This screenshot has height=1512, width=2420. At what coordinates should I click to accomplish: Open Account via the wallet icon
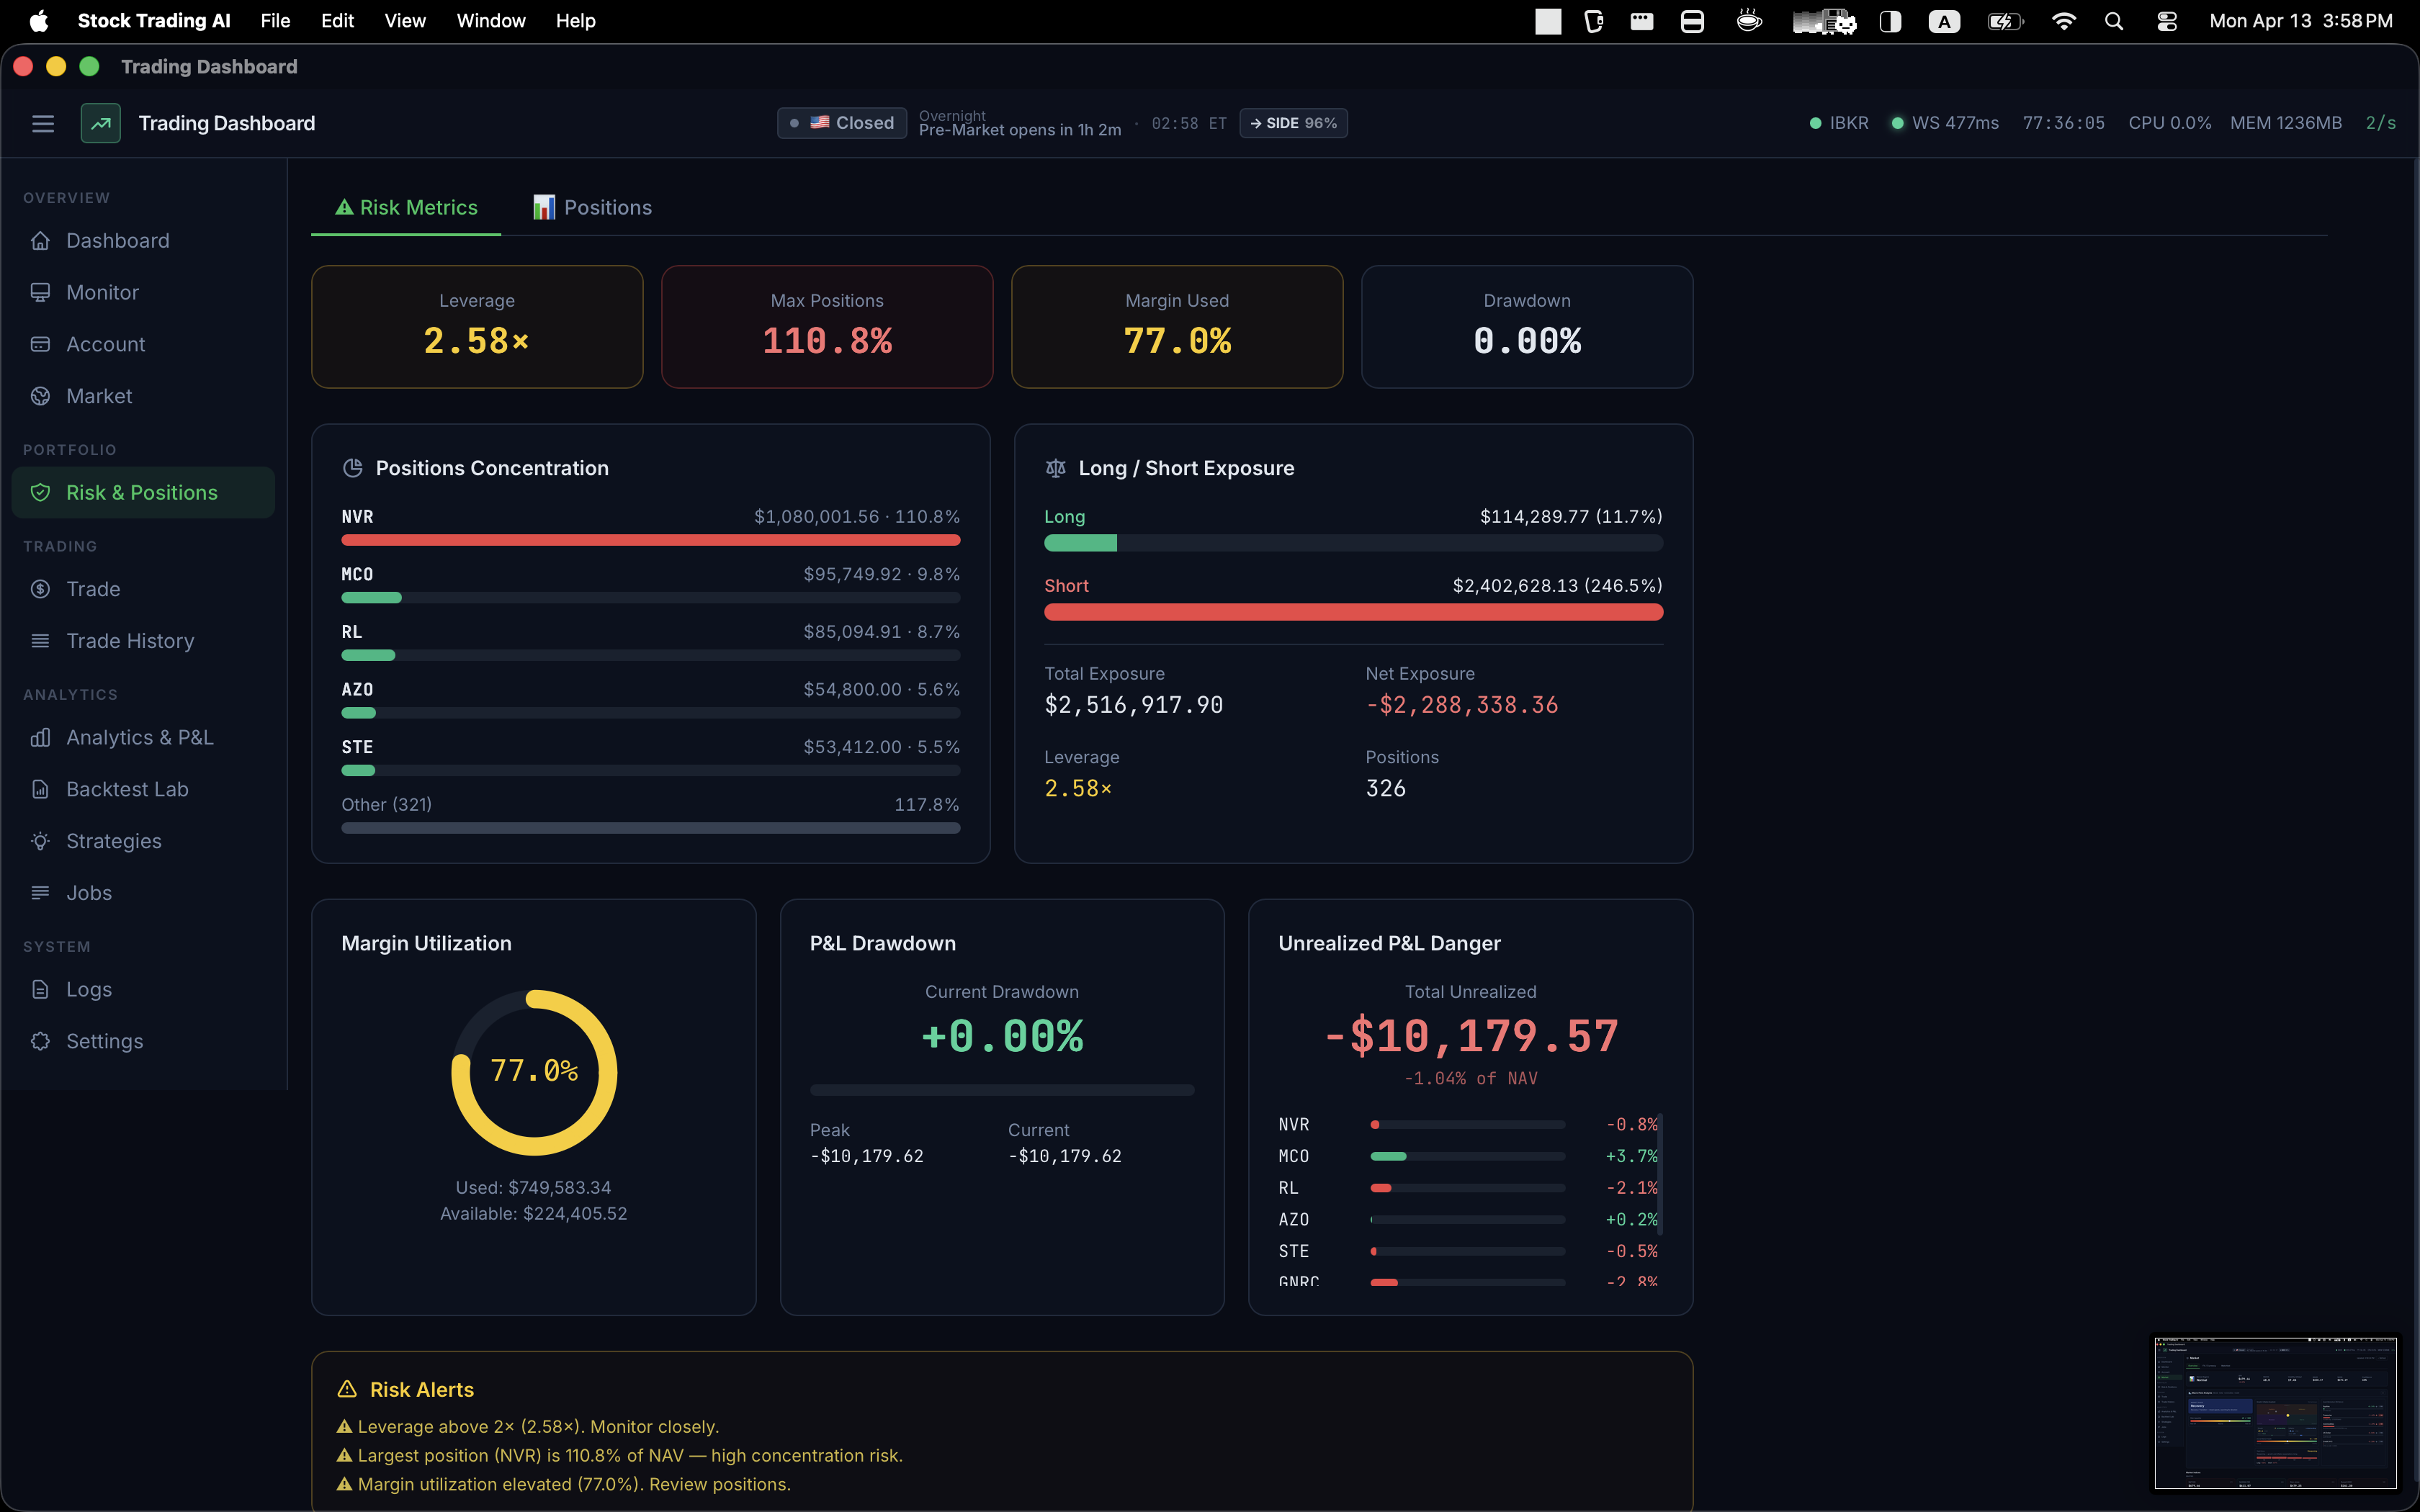[x=40, y=343]
